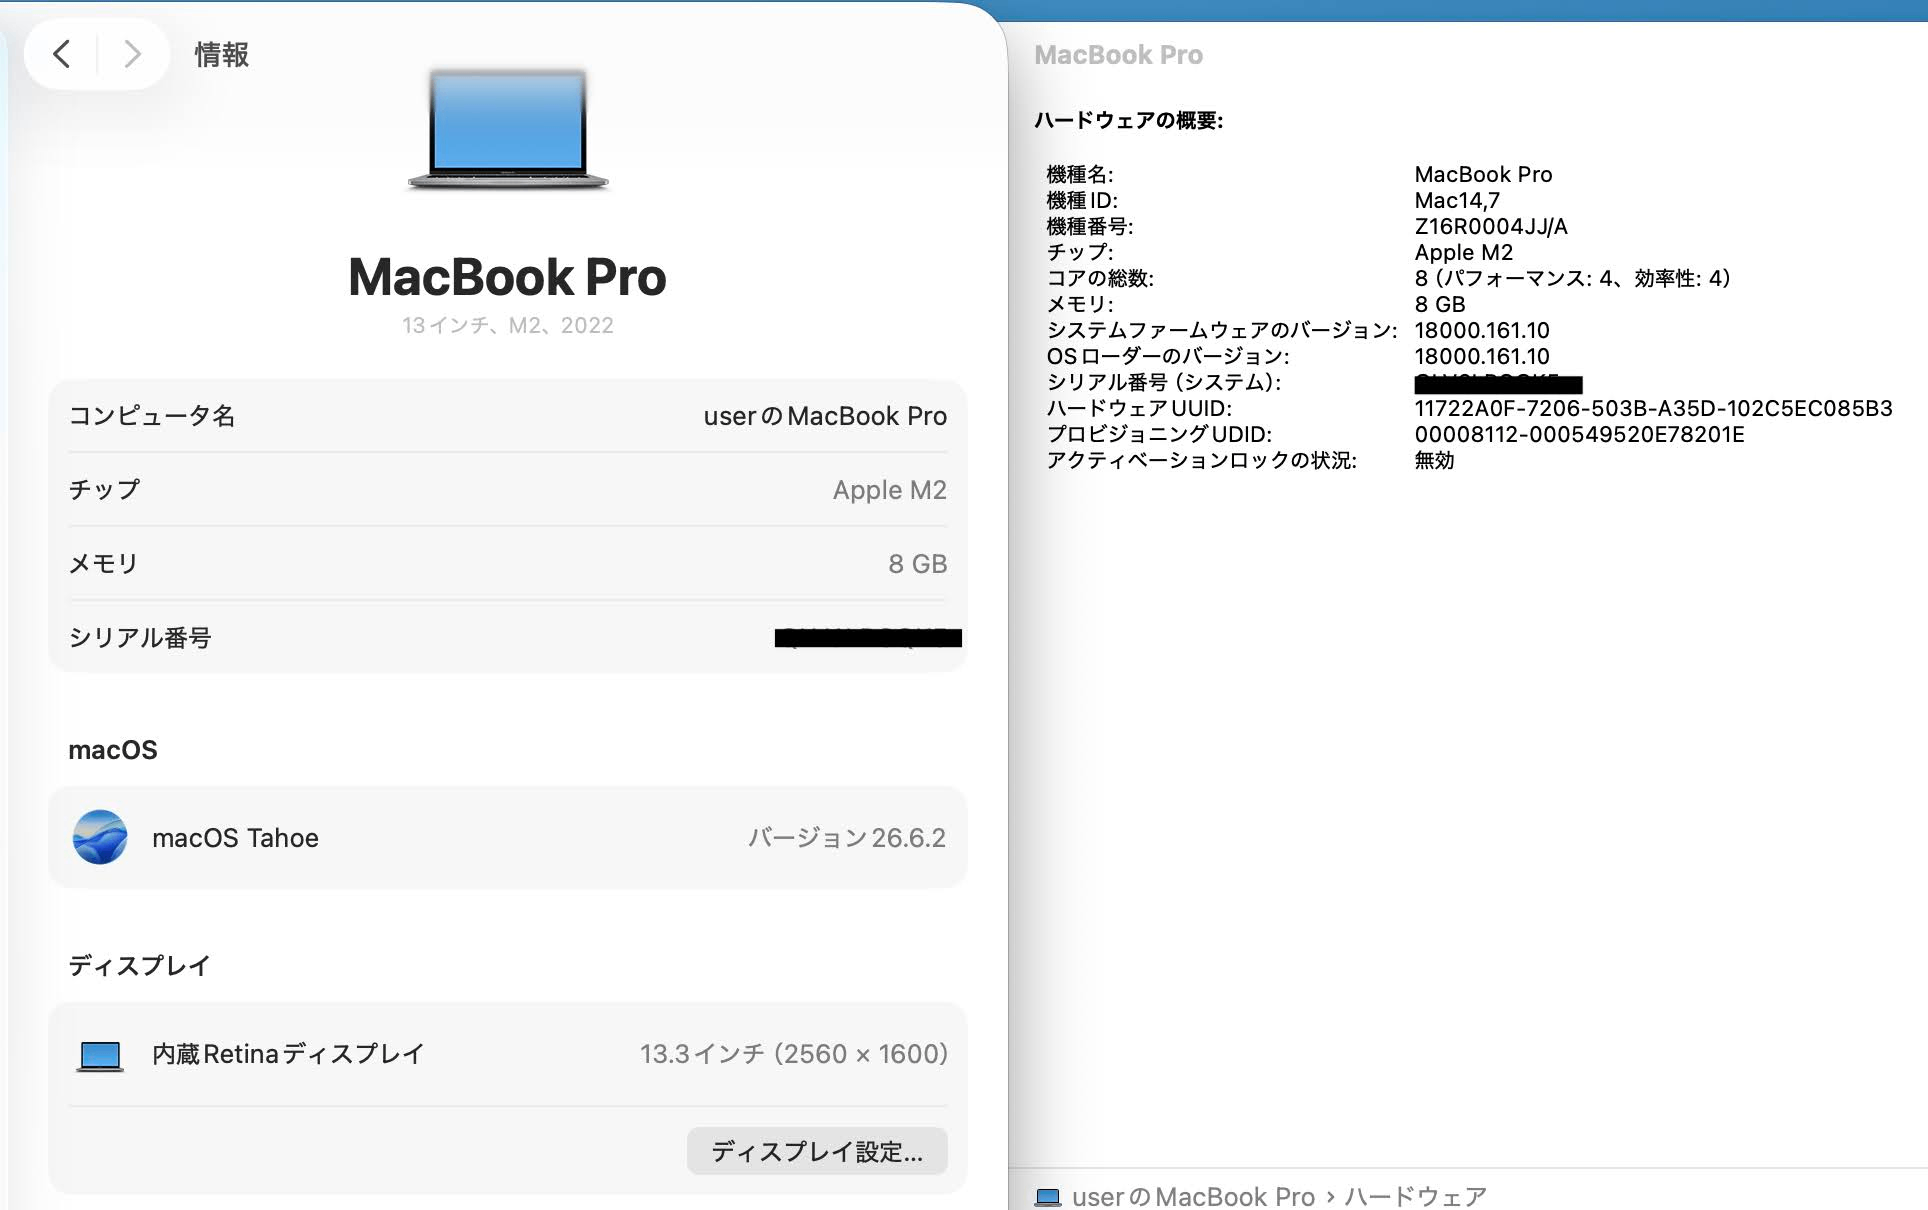
Task: Click the 機種番号 label
Action: [1090, 227]
